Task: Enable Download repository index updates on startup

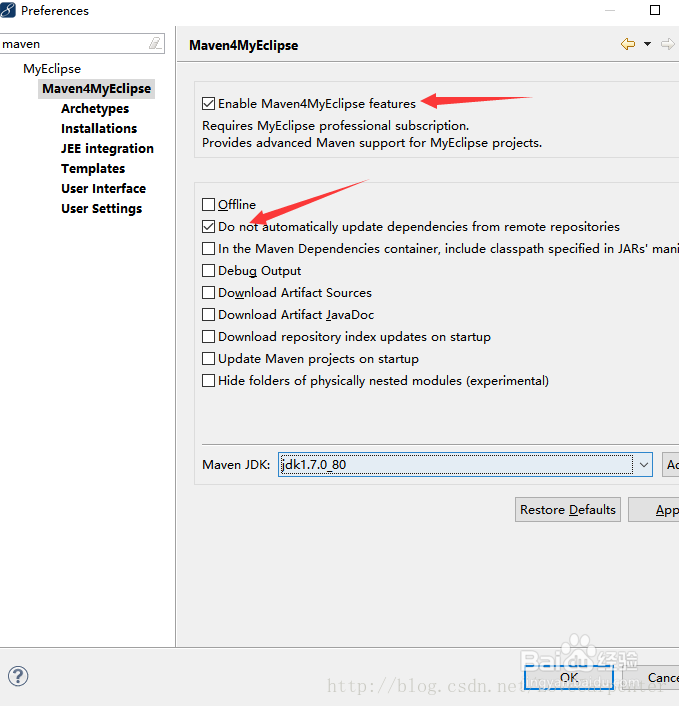Action: point(208,336)
